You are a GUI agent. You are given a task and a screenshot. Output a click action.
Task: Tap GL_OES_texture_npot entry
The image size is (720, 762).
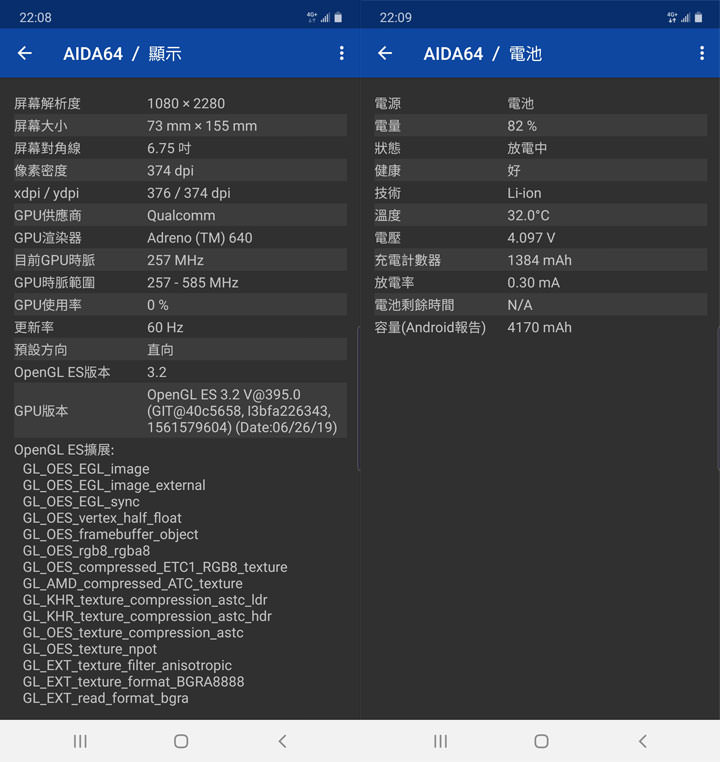90,649
